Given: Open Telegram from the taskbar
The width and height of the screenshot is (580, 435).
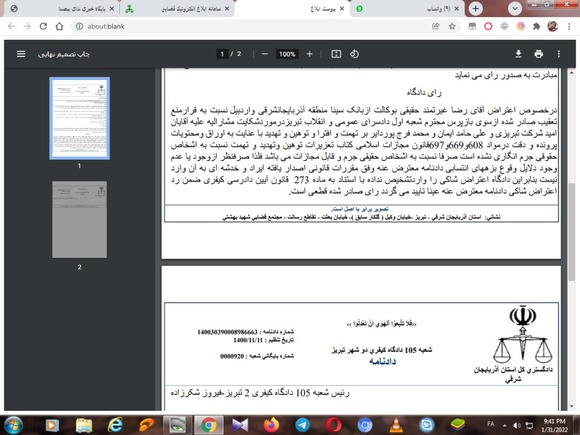Looking at the screenshot, I should [x=302, y=425].
